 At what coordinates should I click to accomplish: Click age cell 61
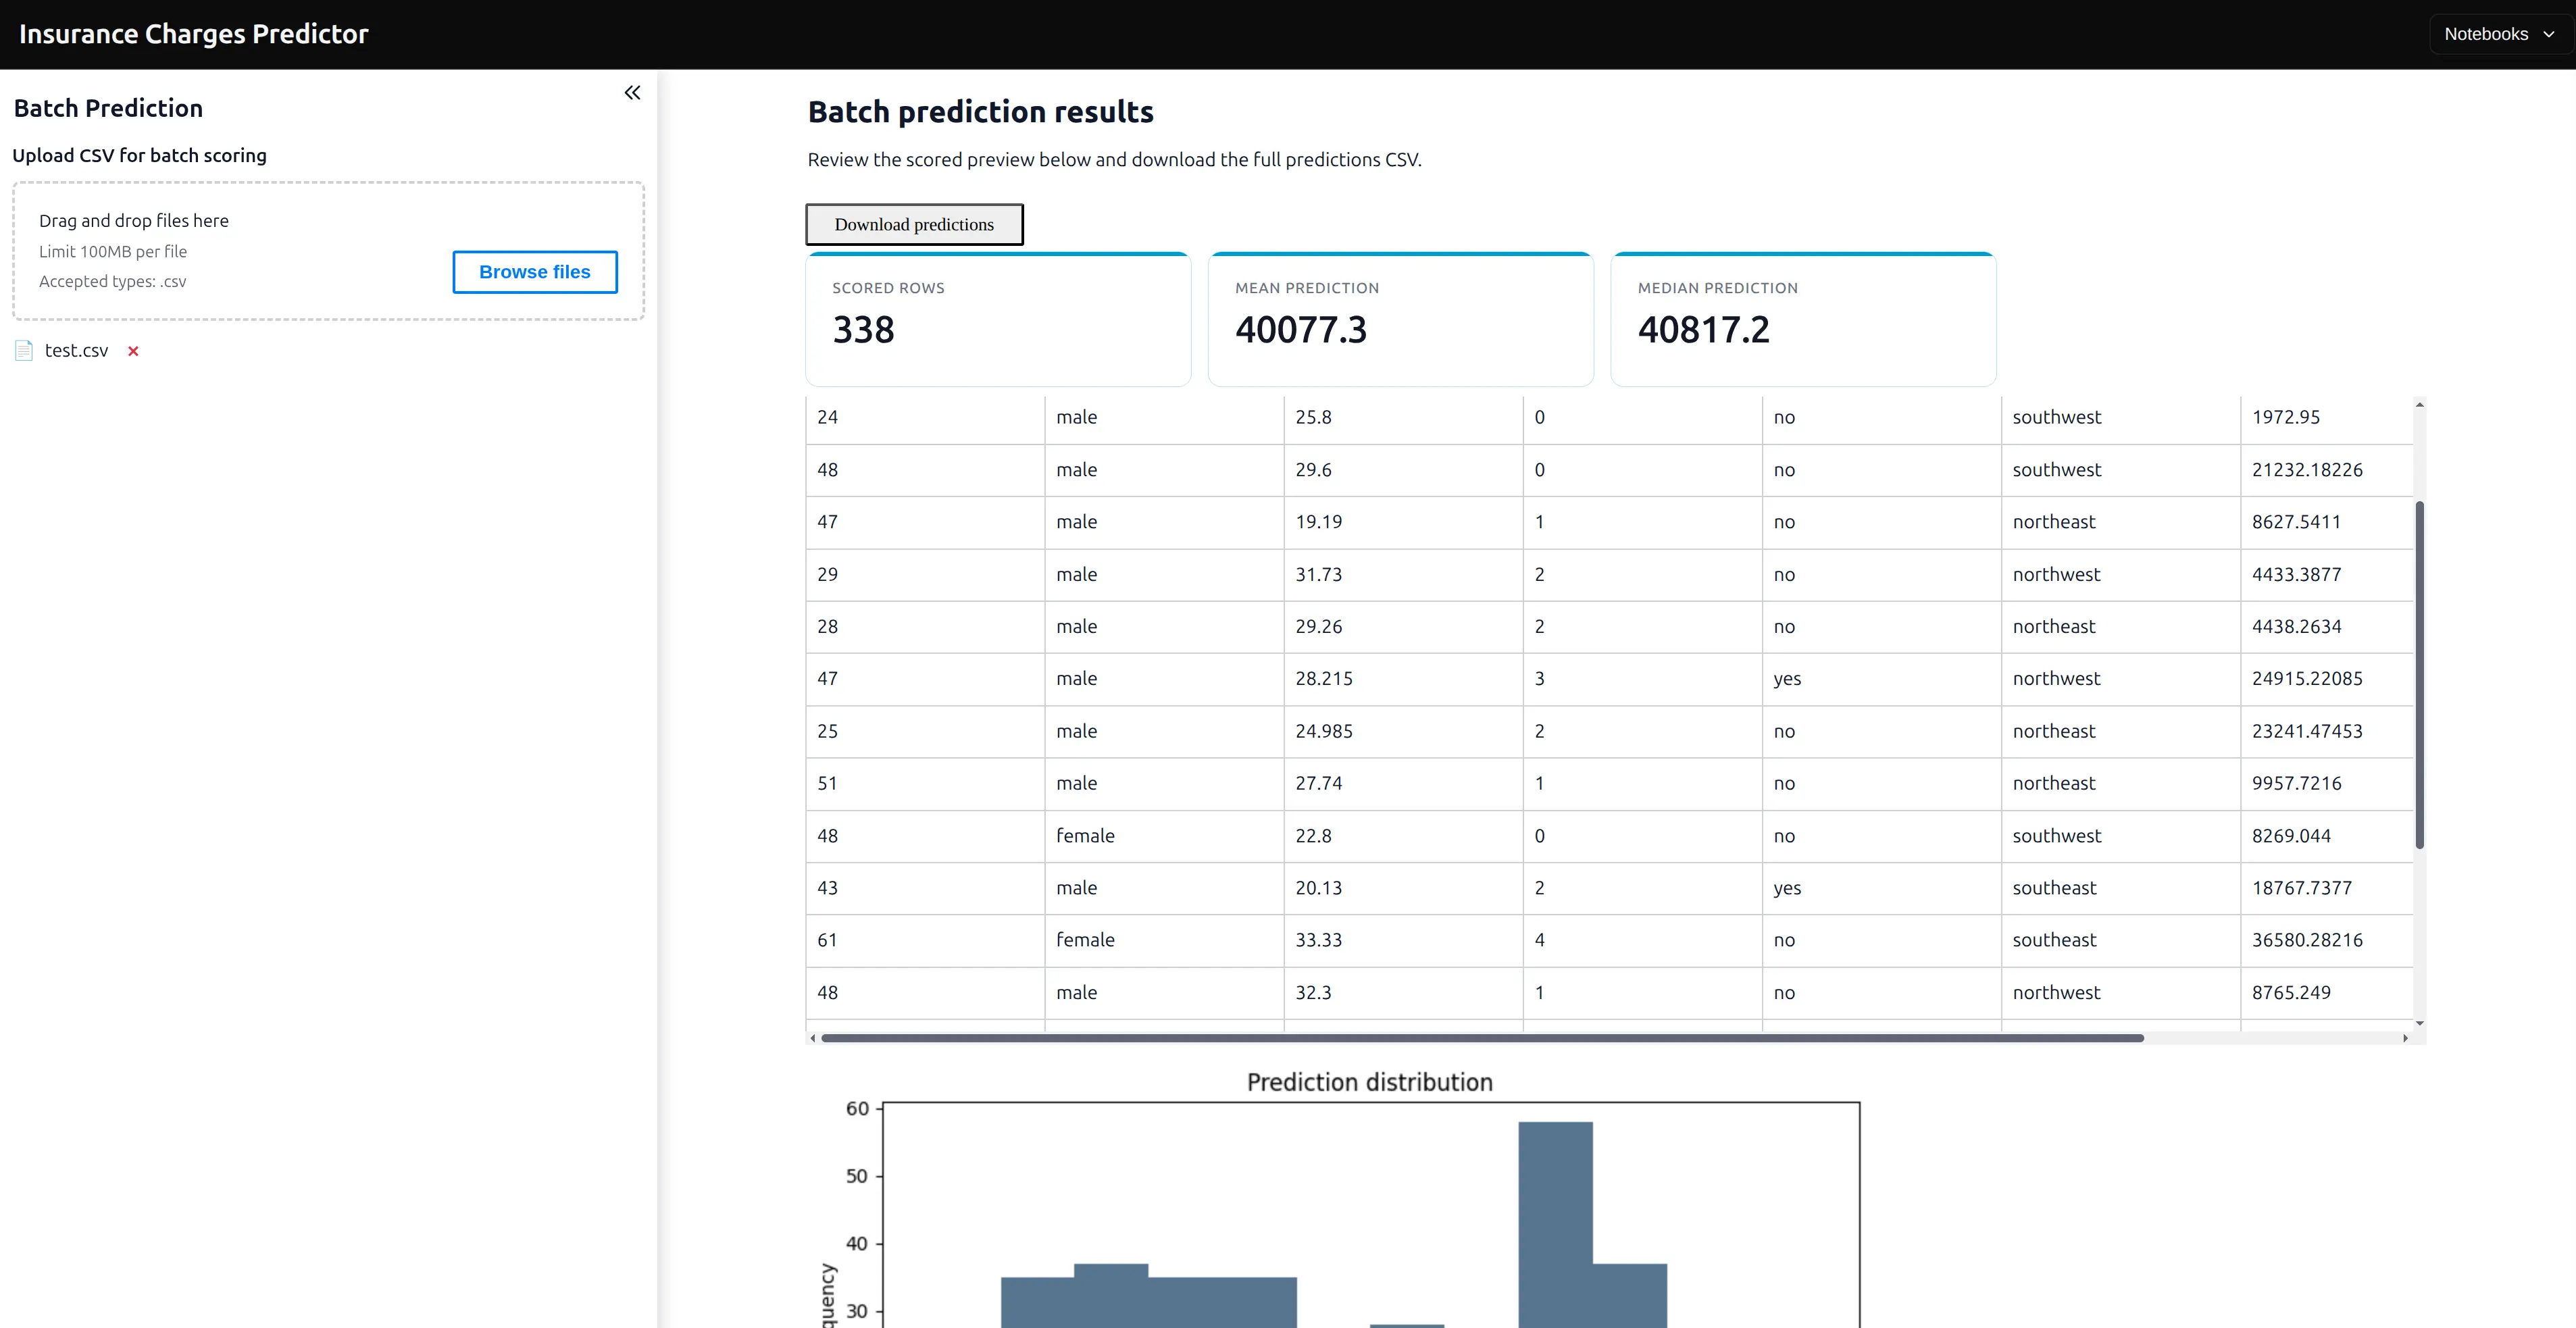[925, 940]
